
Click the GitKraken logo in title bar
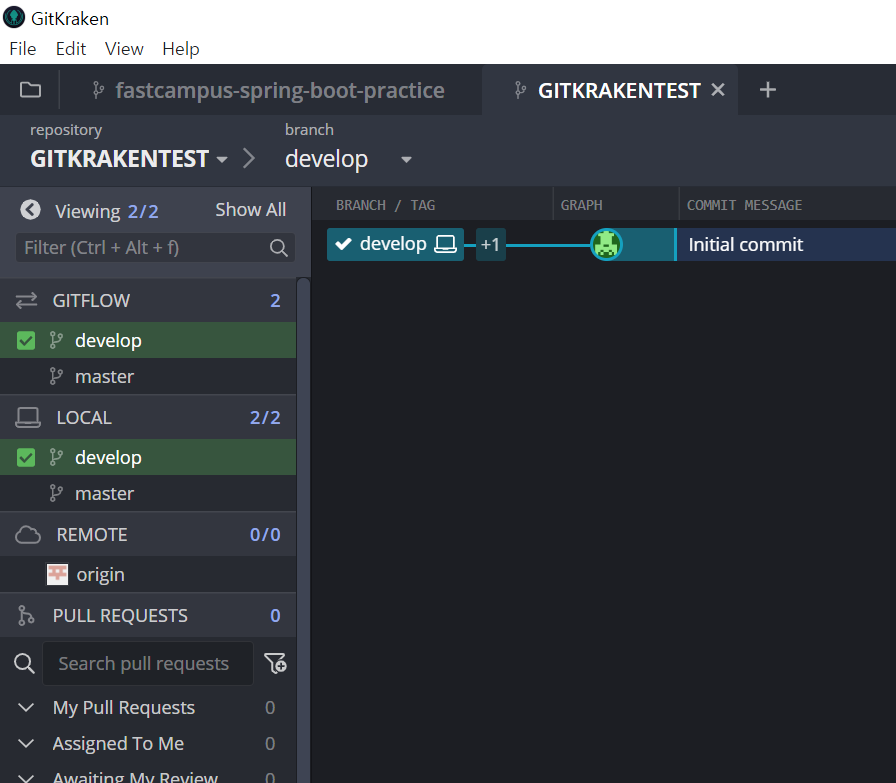[x=14, y=17]
